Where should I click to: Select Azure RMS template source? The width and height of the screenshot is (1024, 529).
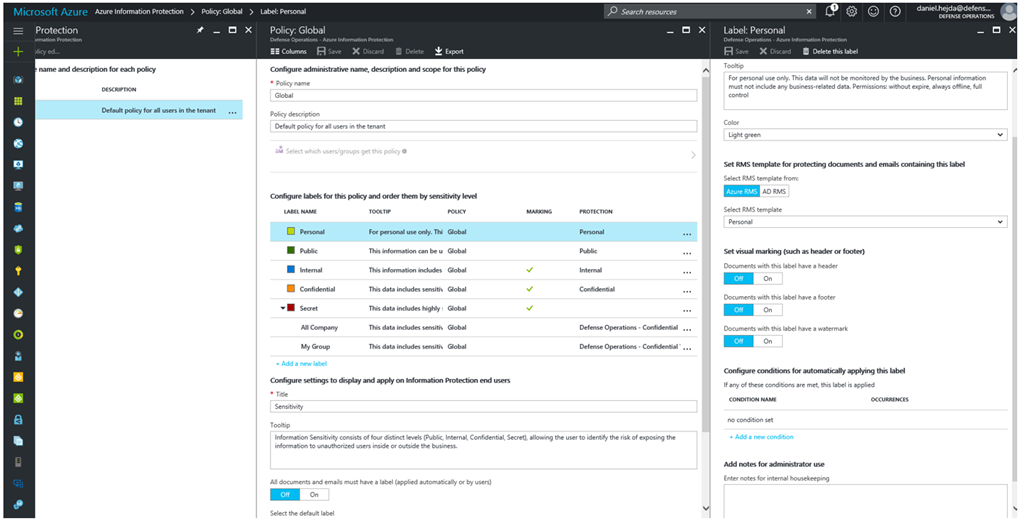(742, 191)
